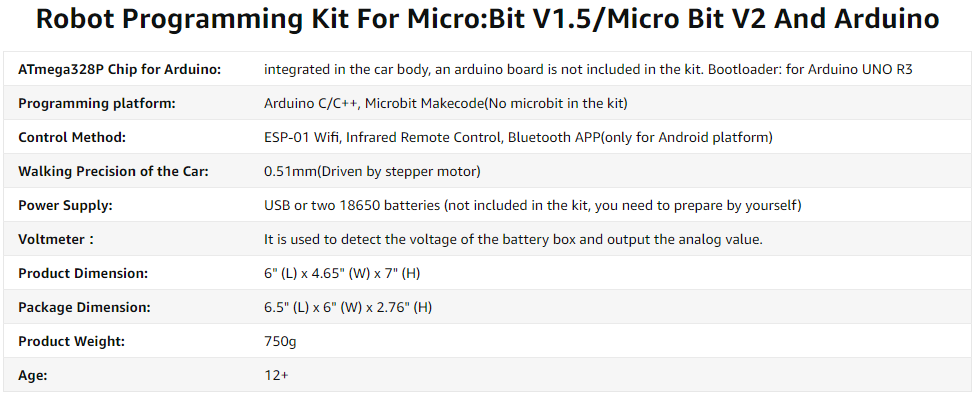This screenshot has width=975, height=395.
Task: Select the Product Weight label
Action: coord(72,342)
